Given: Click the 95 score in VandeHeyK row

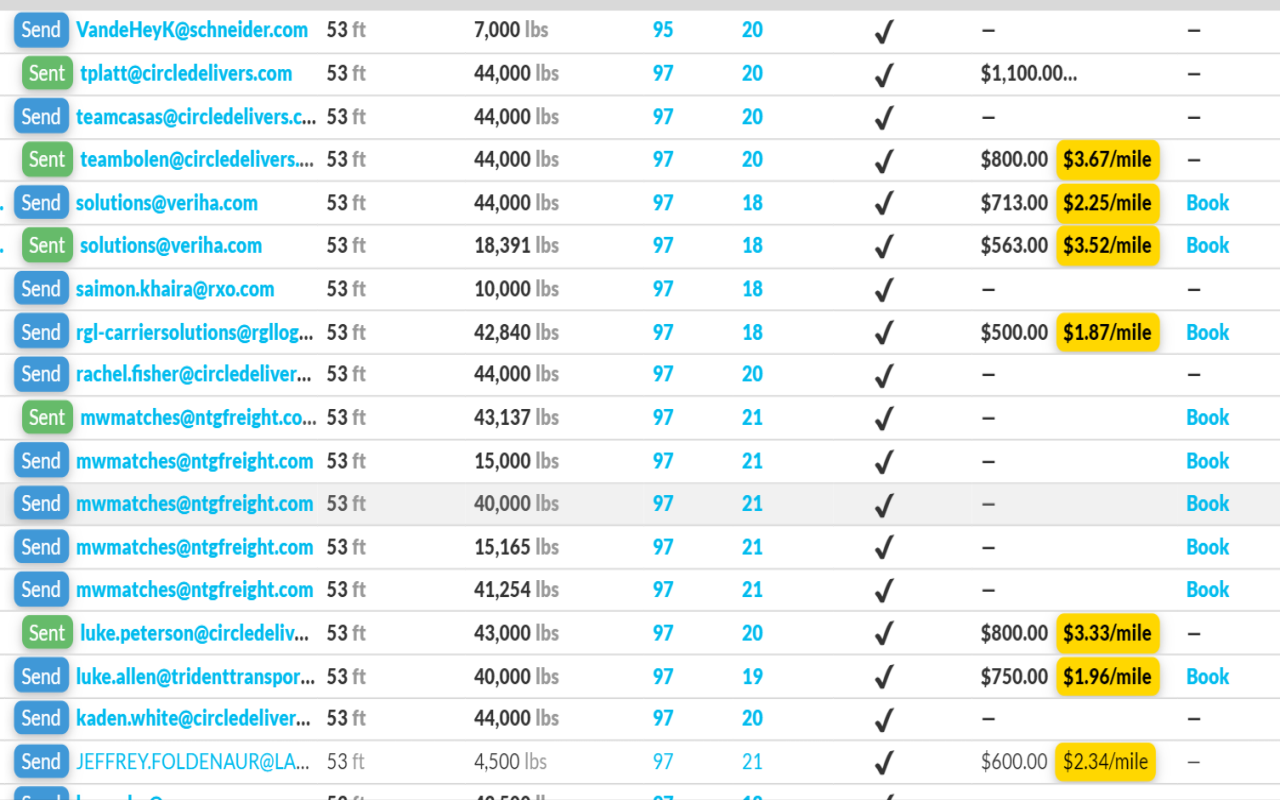Looking at the screenshot, I should tap(663, 30).
